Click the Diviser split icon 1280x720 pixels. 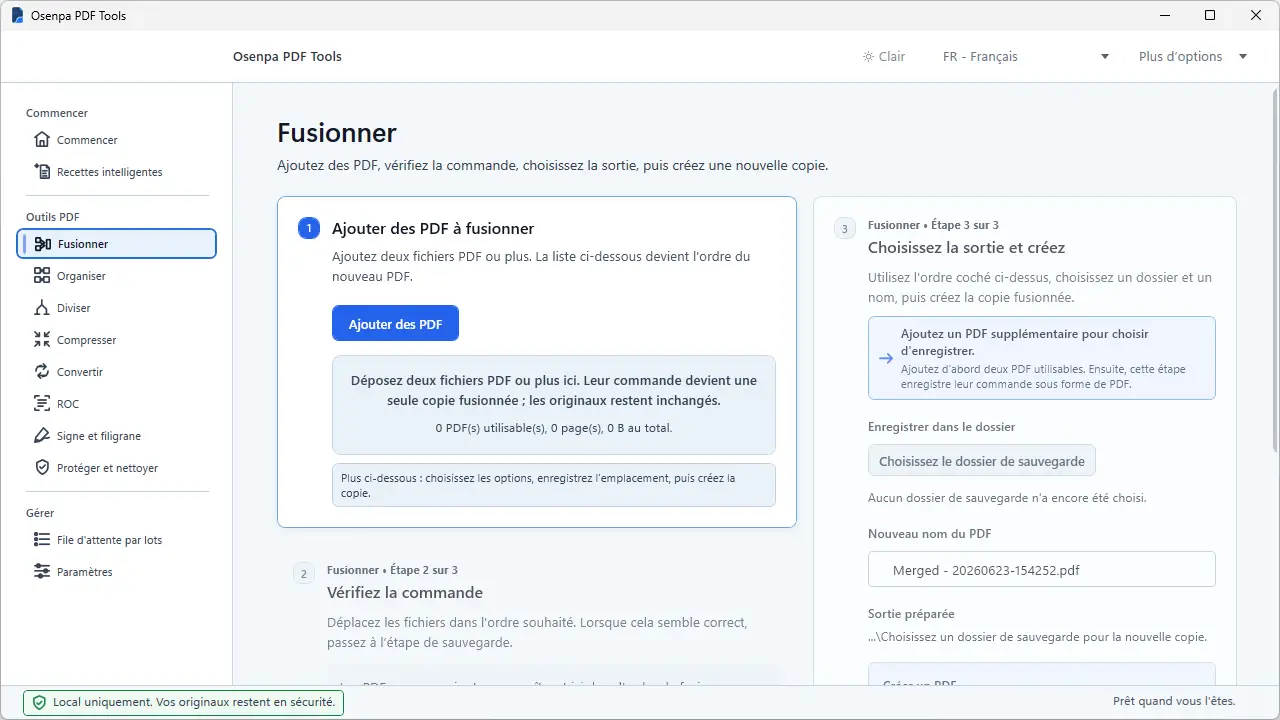[x=42, y=308]
